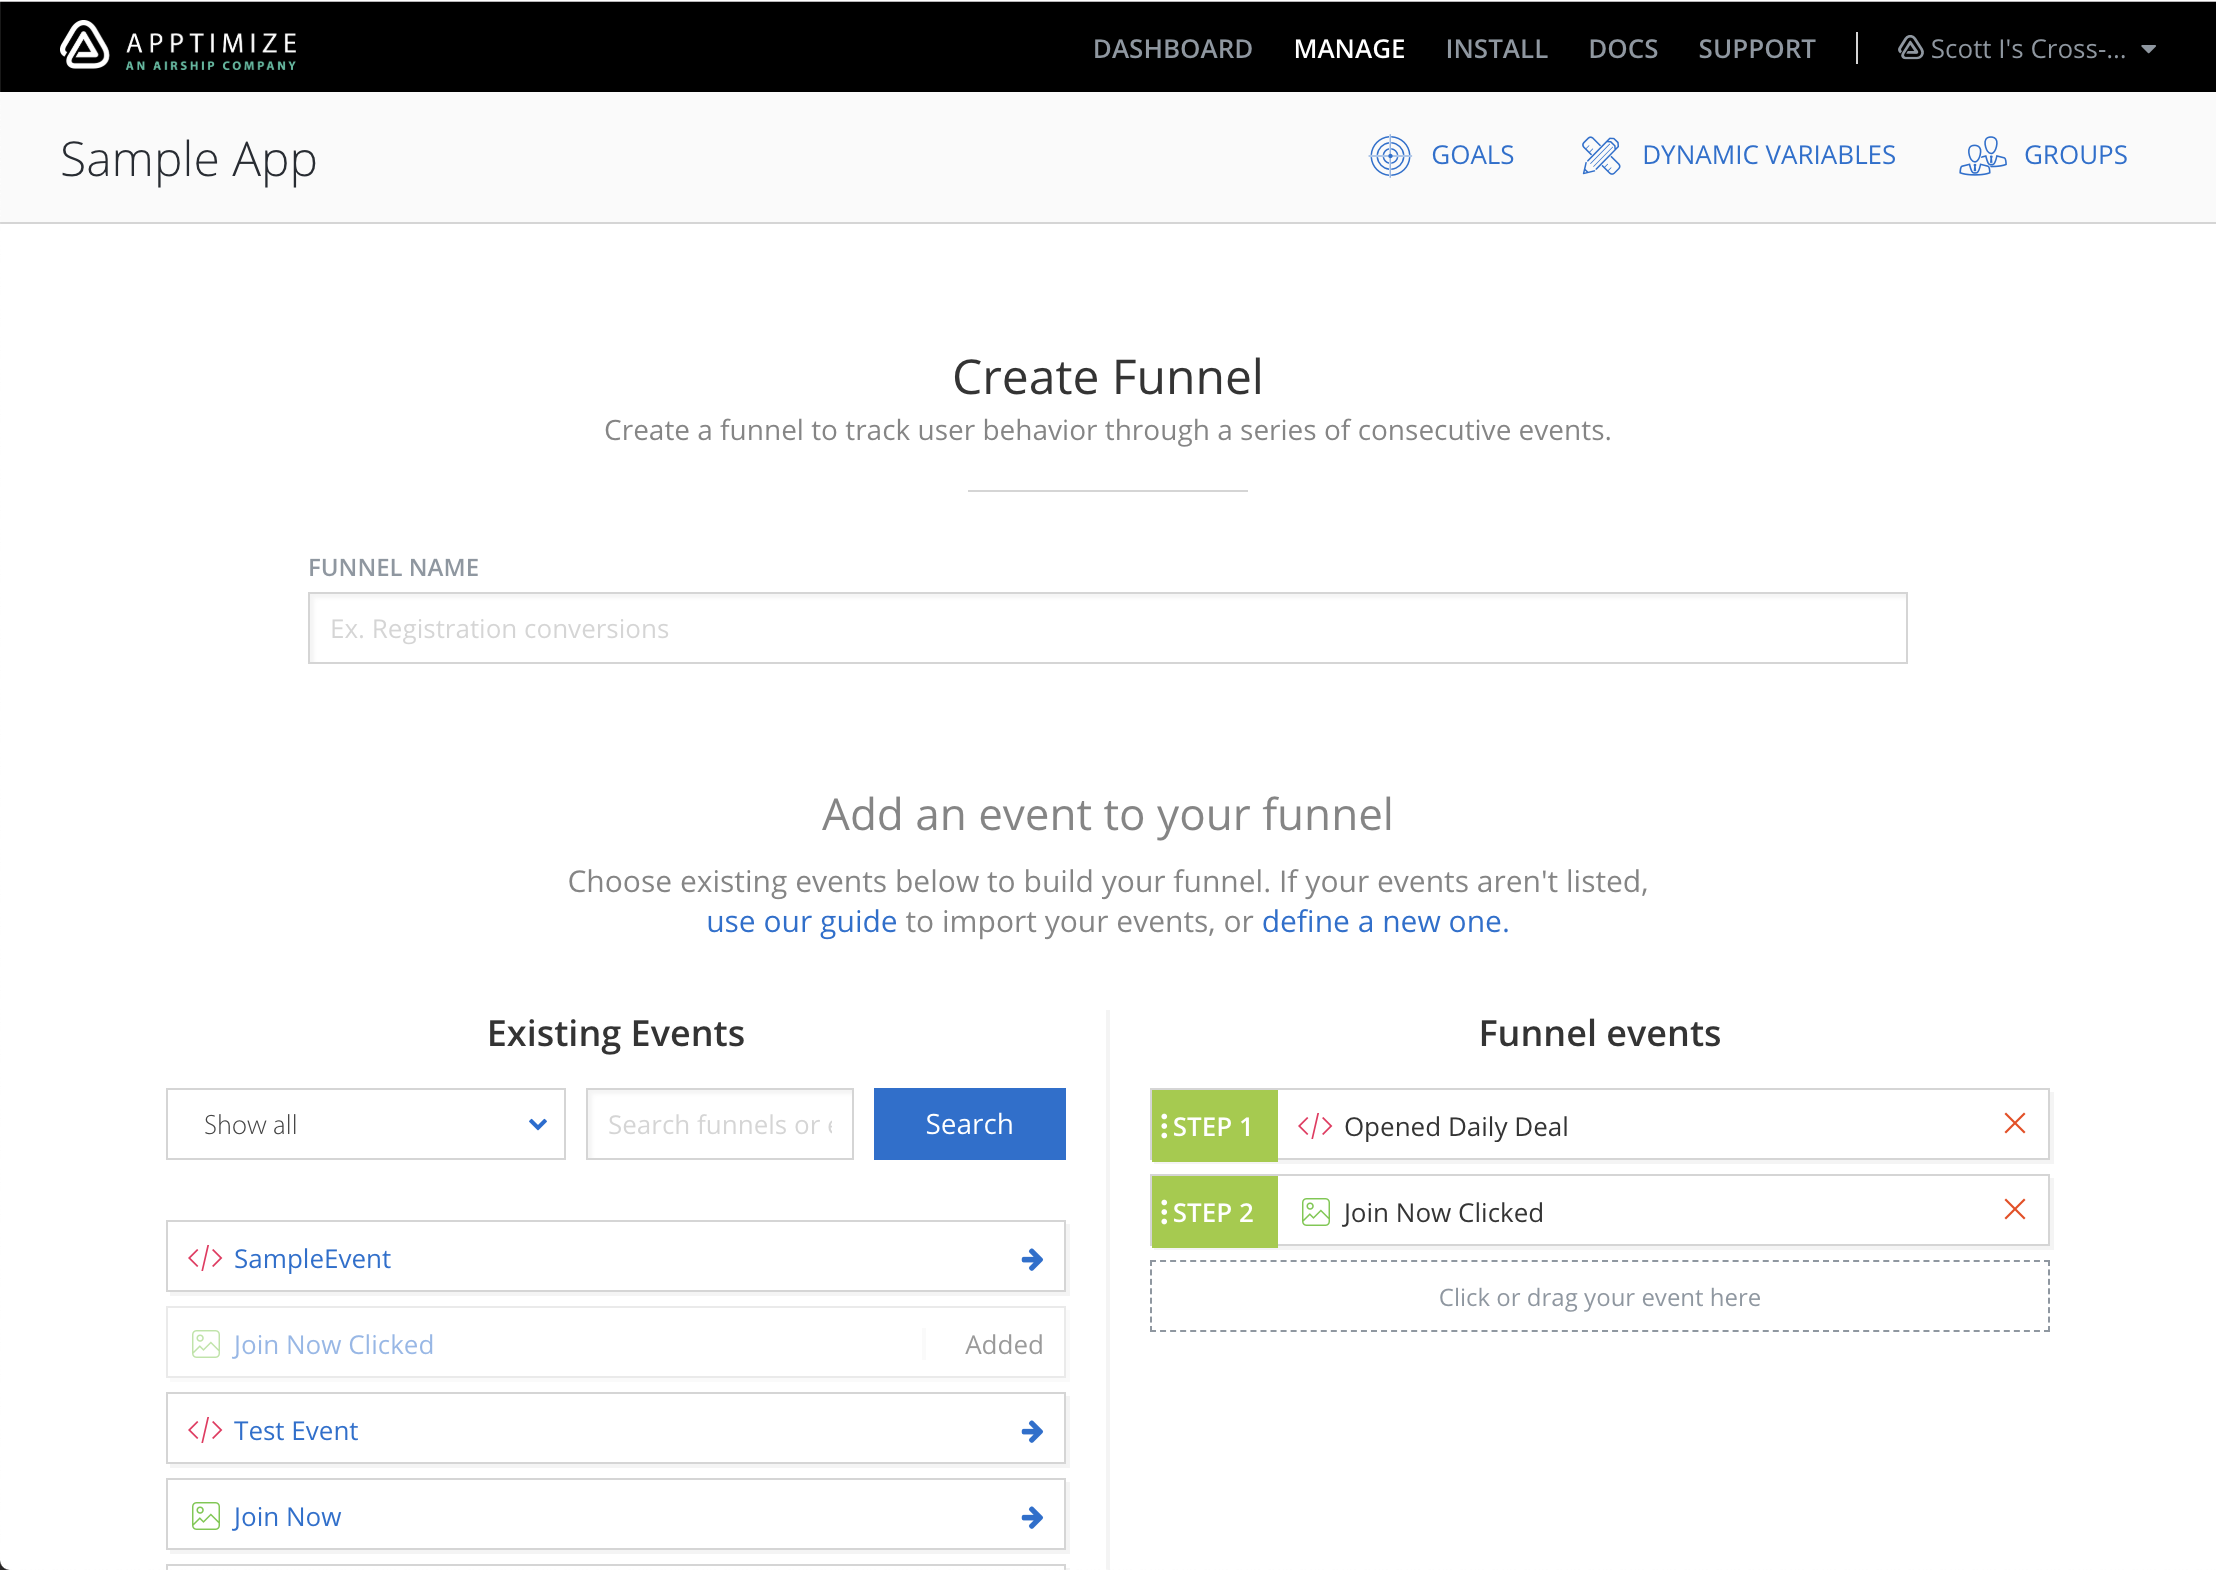Open Scott I's Cross-... account menu
The width and height of the screenshot is (2216, 1570).
(2027, 49)
